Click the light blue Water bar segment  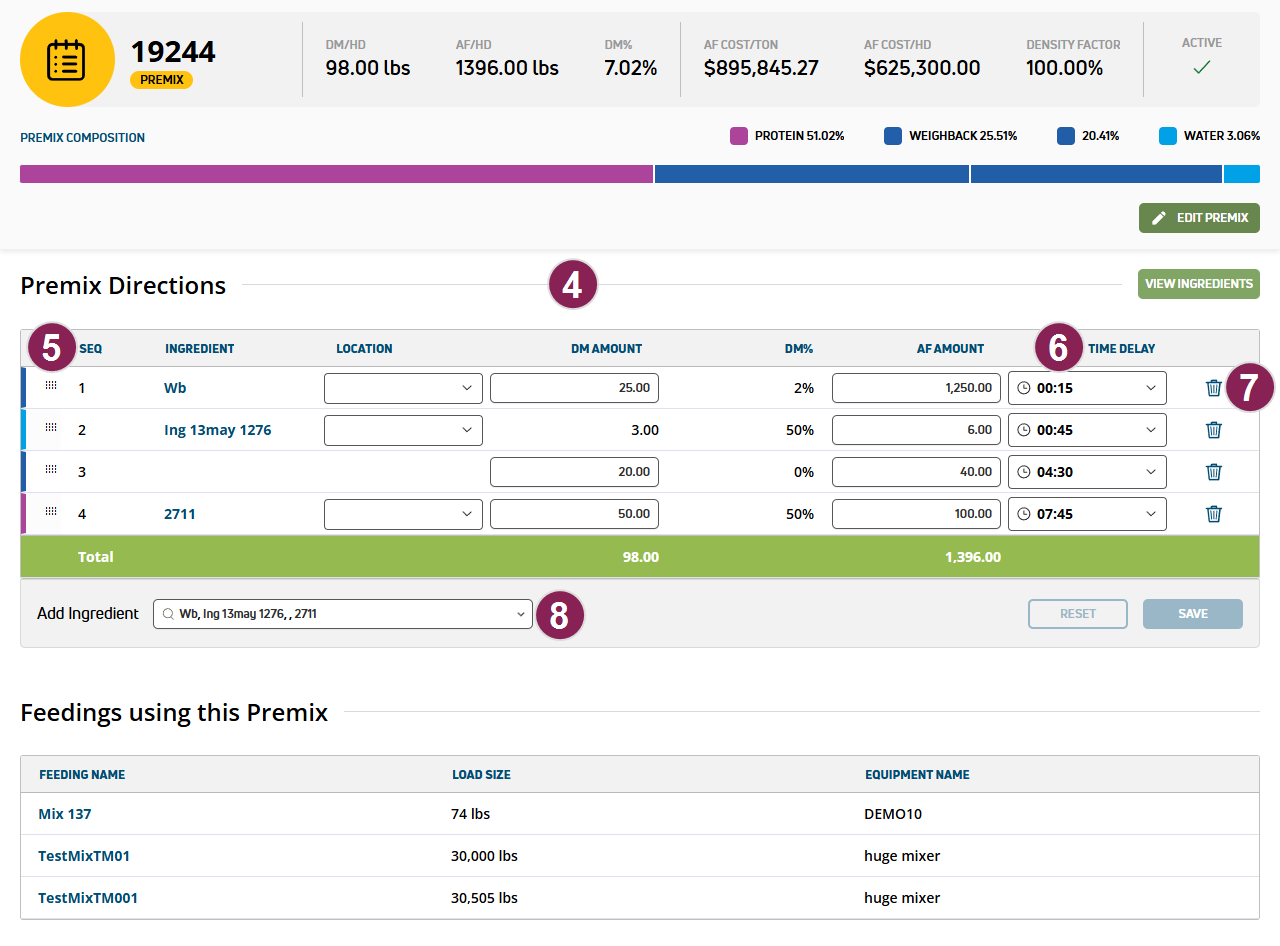click(x=1241, y=174)
